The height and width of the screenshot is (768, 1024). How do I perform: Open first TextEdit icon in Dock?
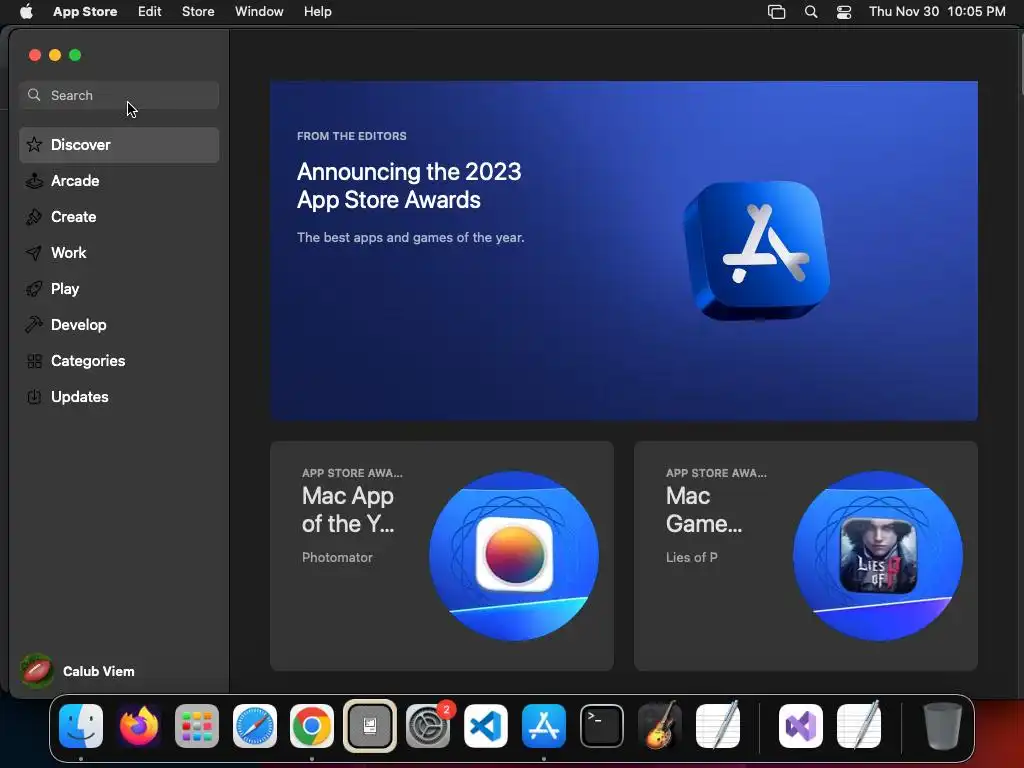pyautogui.click(x=717, y=726)
